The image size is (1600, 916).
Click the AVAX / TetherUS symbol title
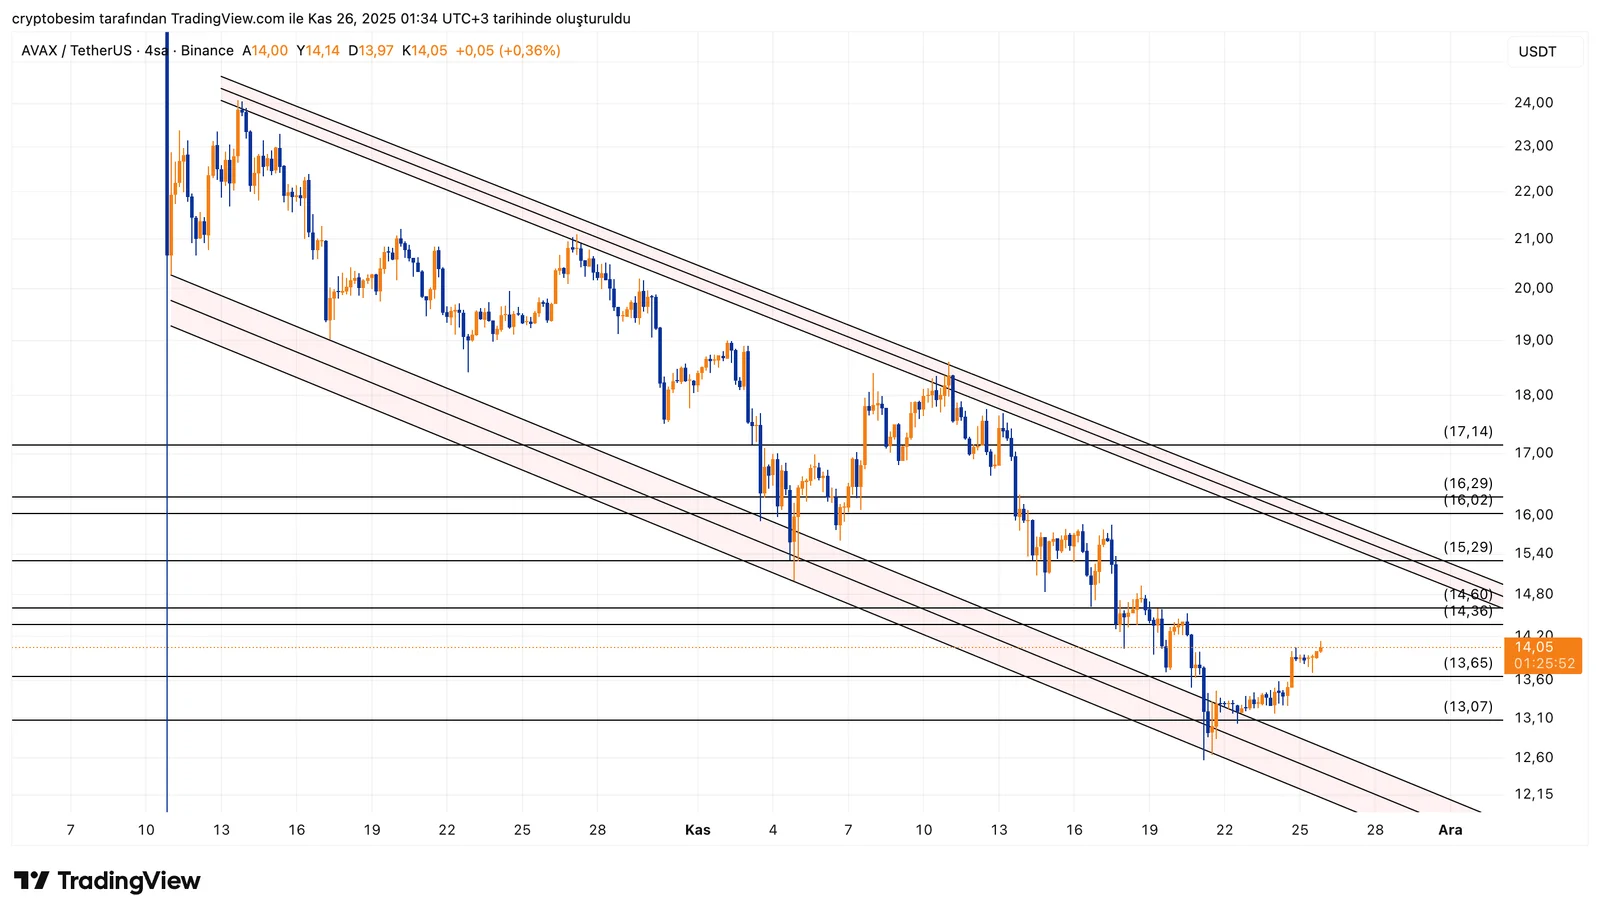(x=76, y=51)
